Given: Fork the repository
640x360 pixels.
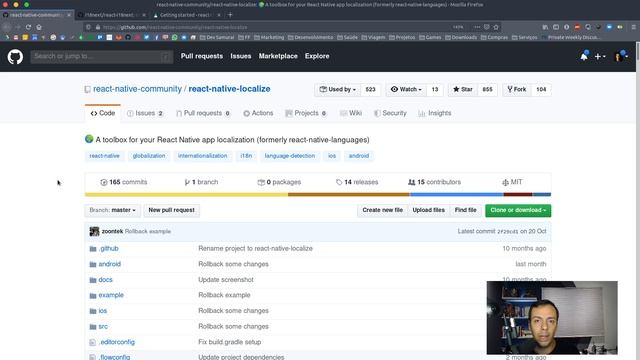Looking at the screenshot, I should [517, 89].
